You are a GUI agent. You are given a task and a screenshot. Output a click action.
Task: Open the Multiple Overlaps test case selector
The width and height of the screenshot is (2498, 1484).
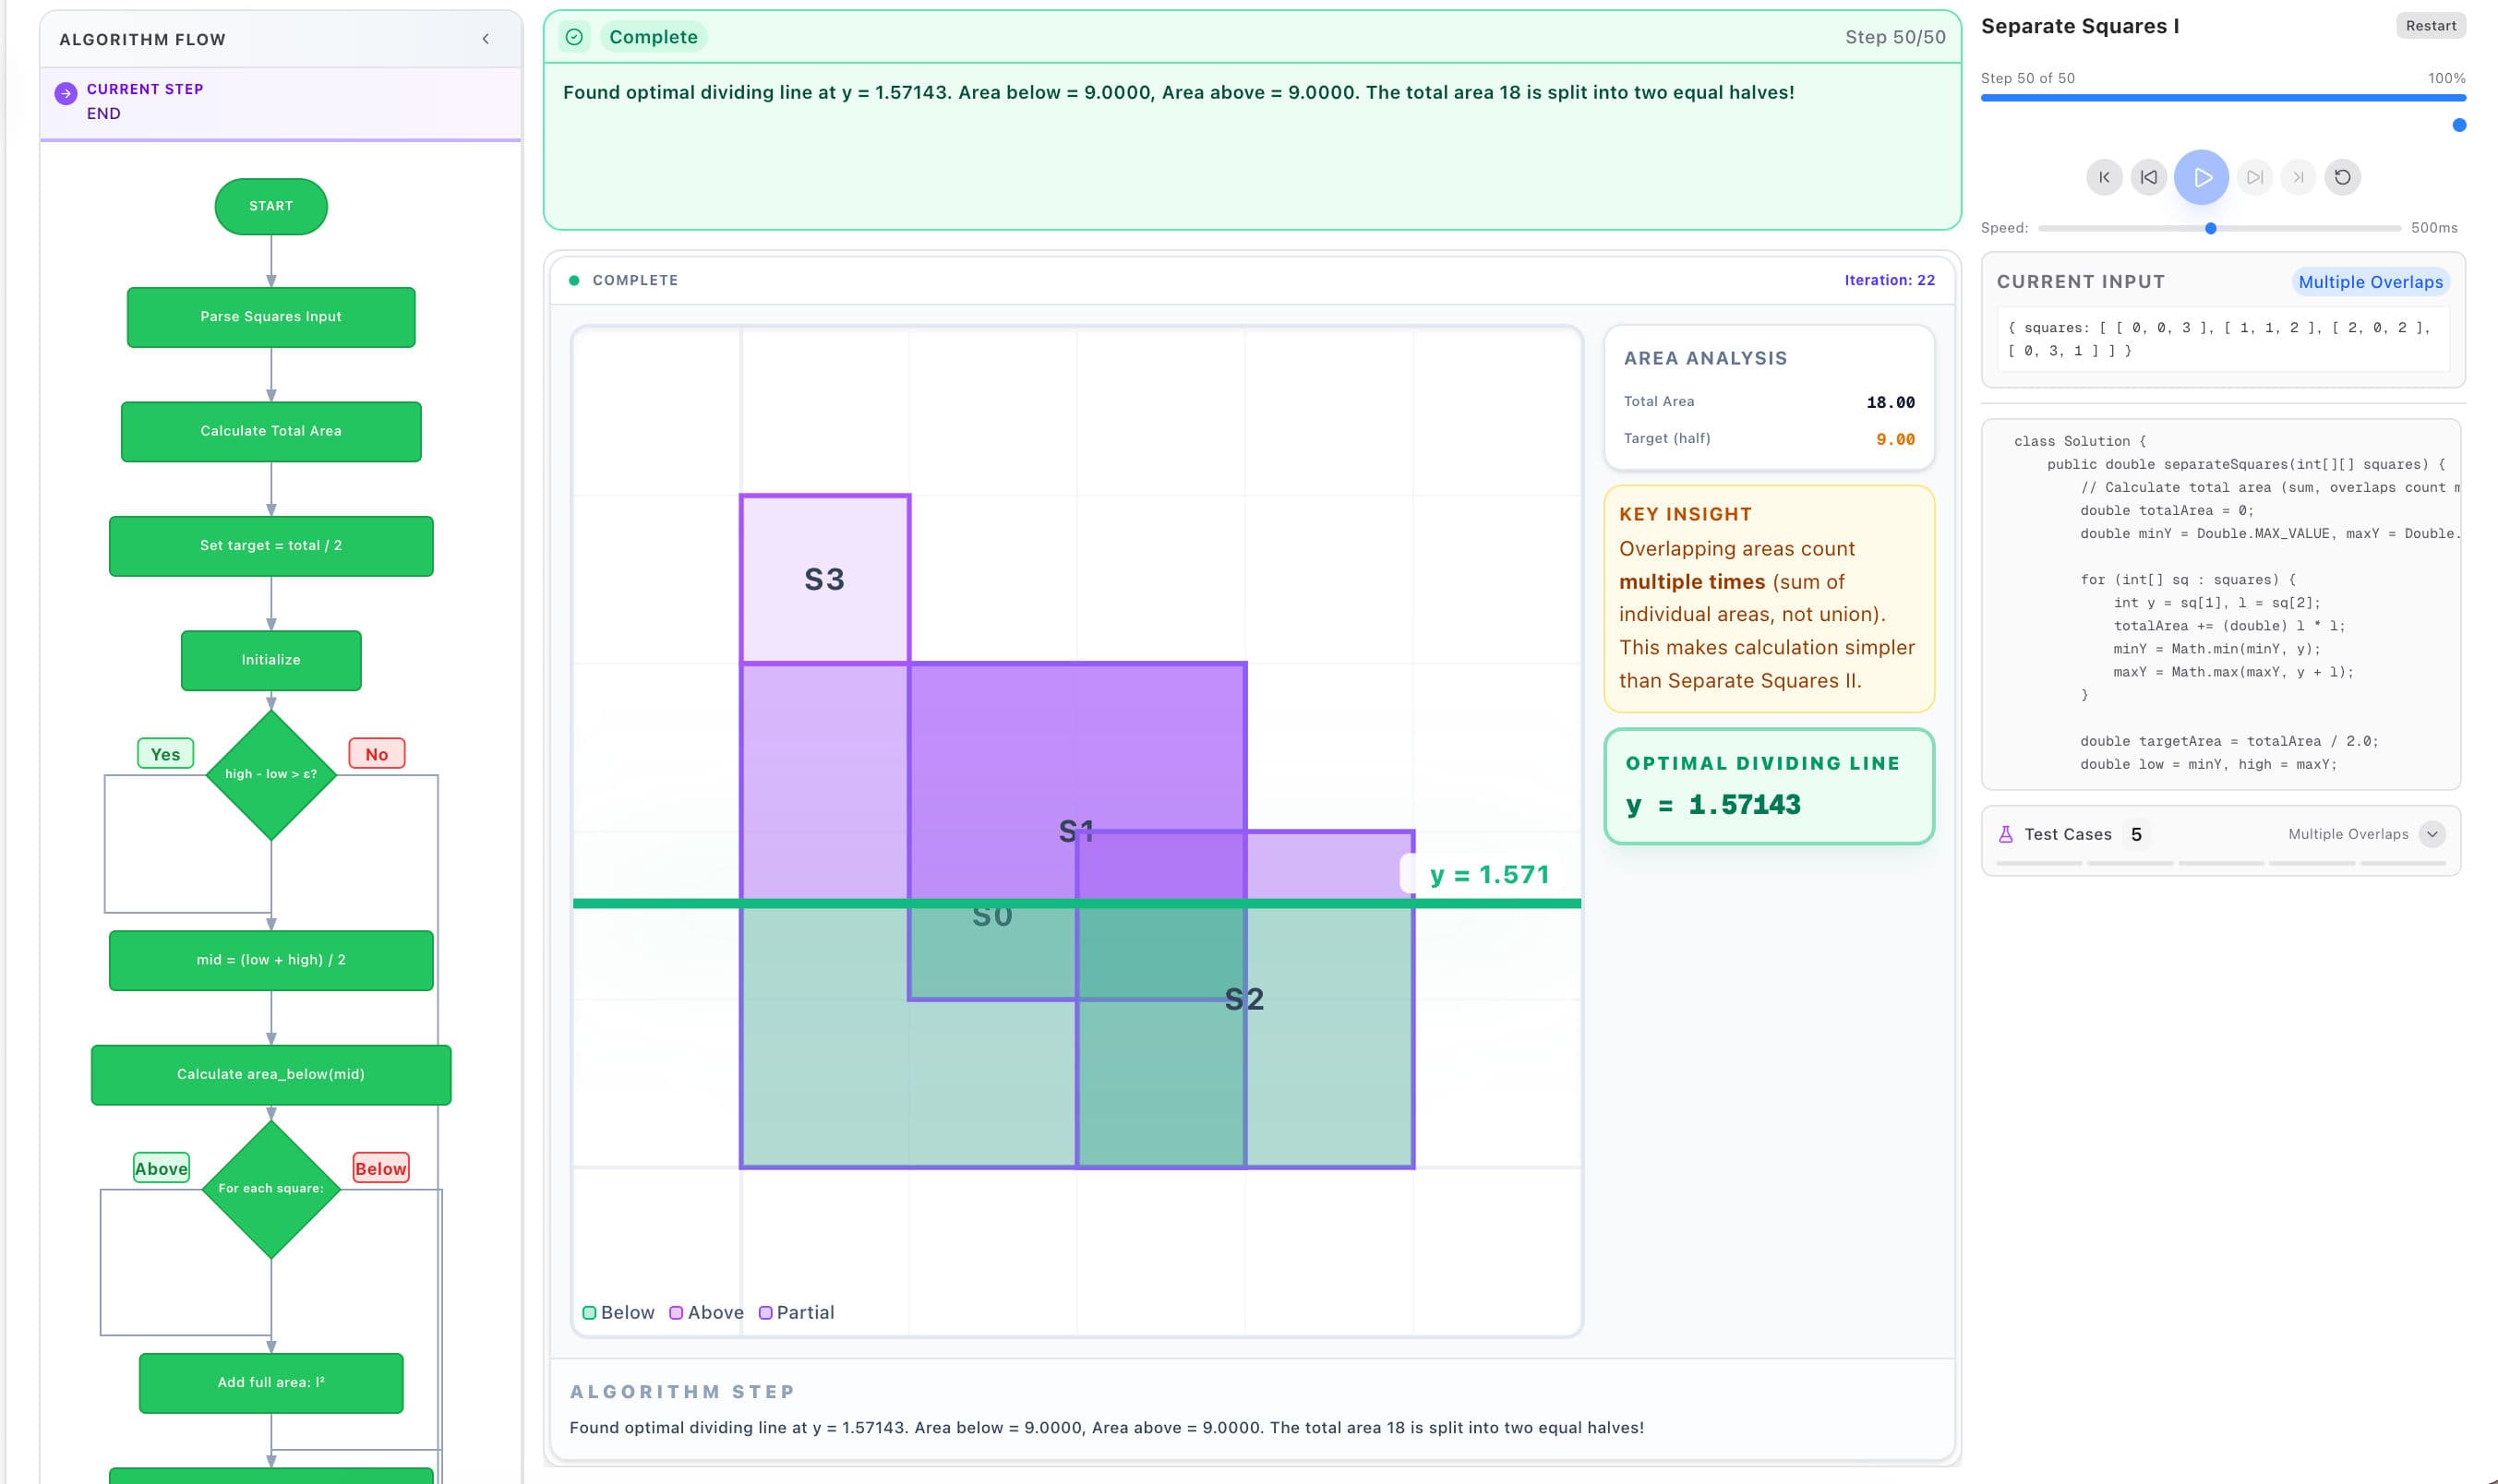click(x=2348, y=833)
